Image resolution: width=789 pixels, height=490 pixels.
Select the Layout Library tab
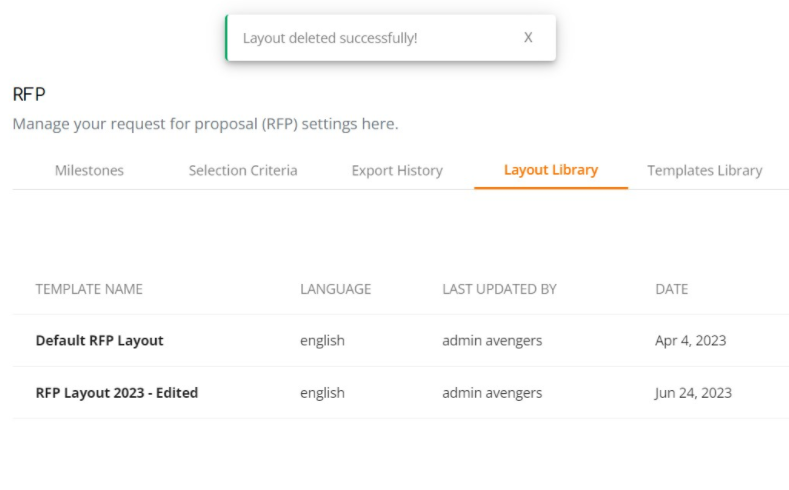pos(551,170)
